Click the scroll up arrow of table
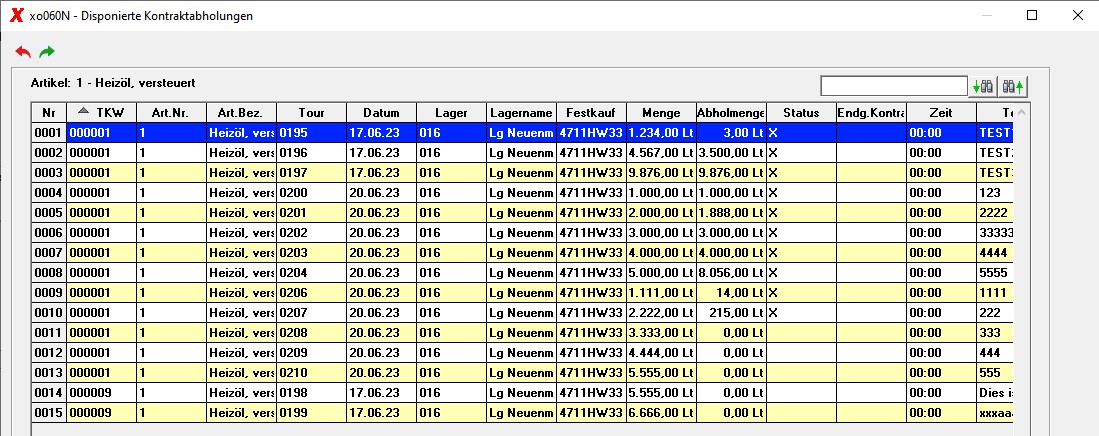 (1020, 113)
